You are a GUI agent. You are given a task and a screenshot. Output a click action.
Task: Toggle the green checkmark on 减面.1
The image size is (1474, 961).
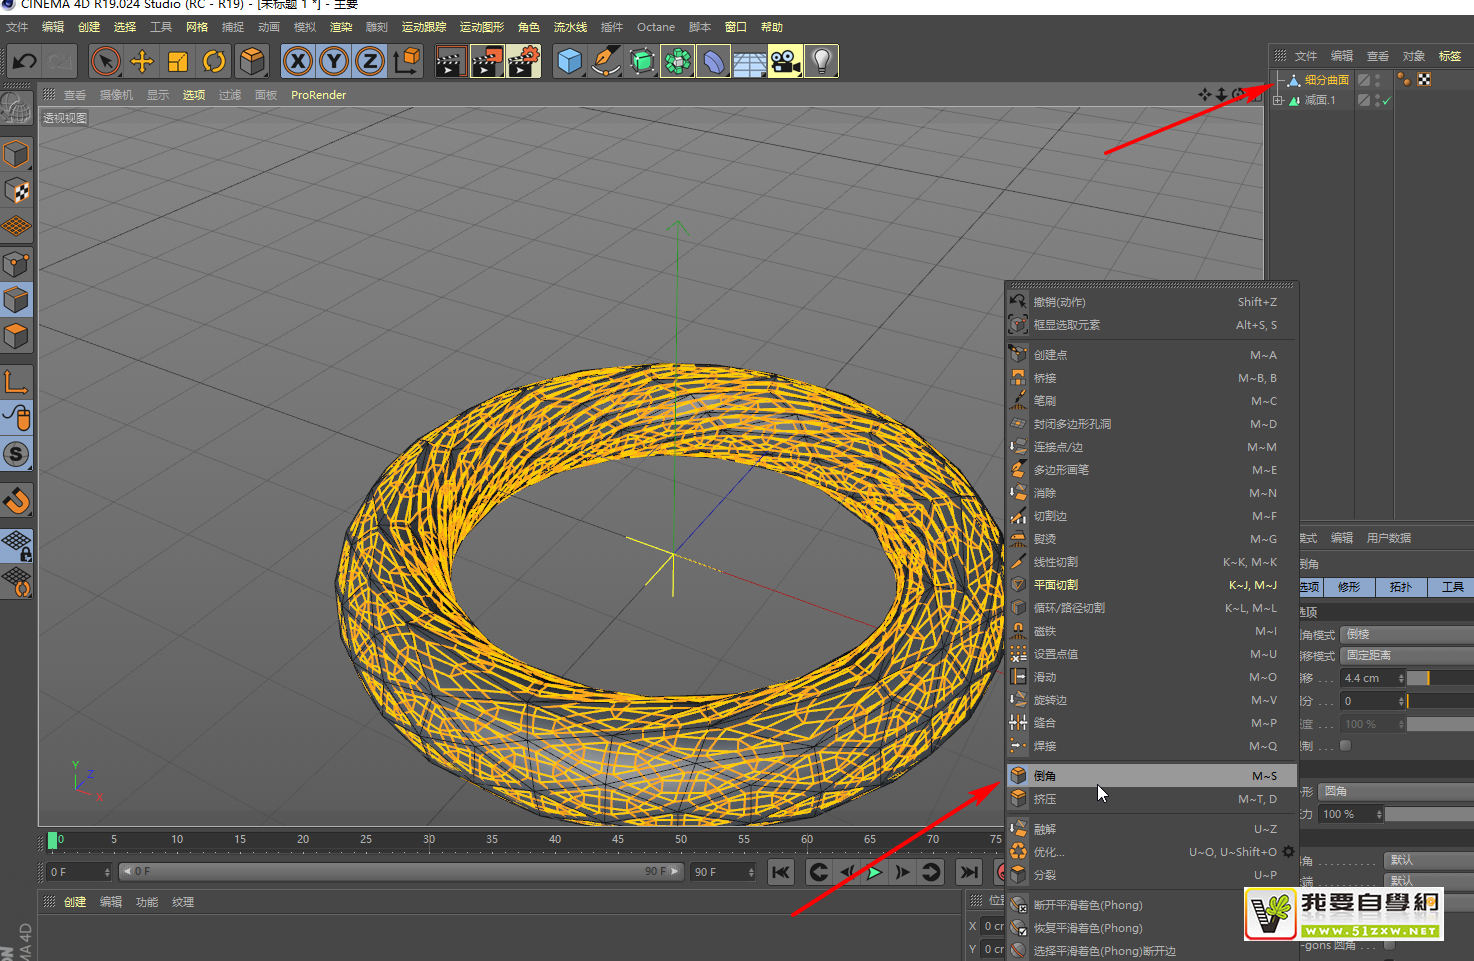pos(1386,101)
